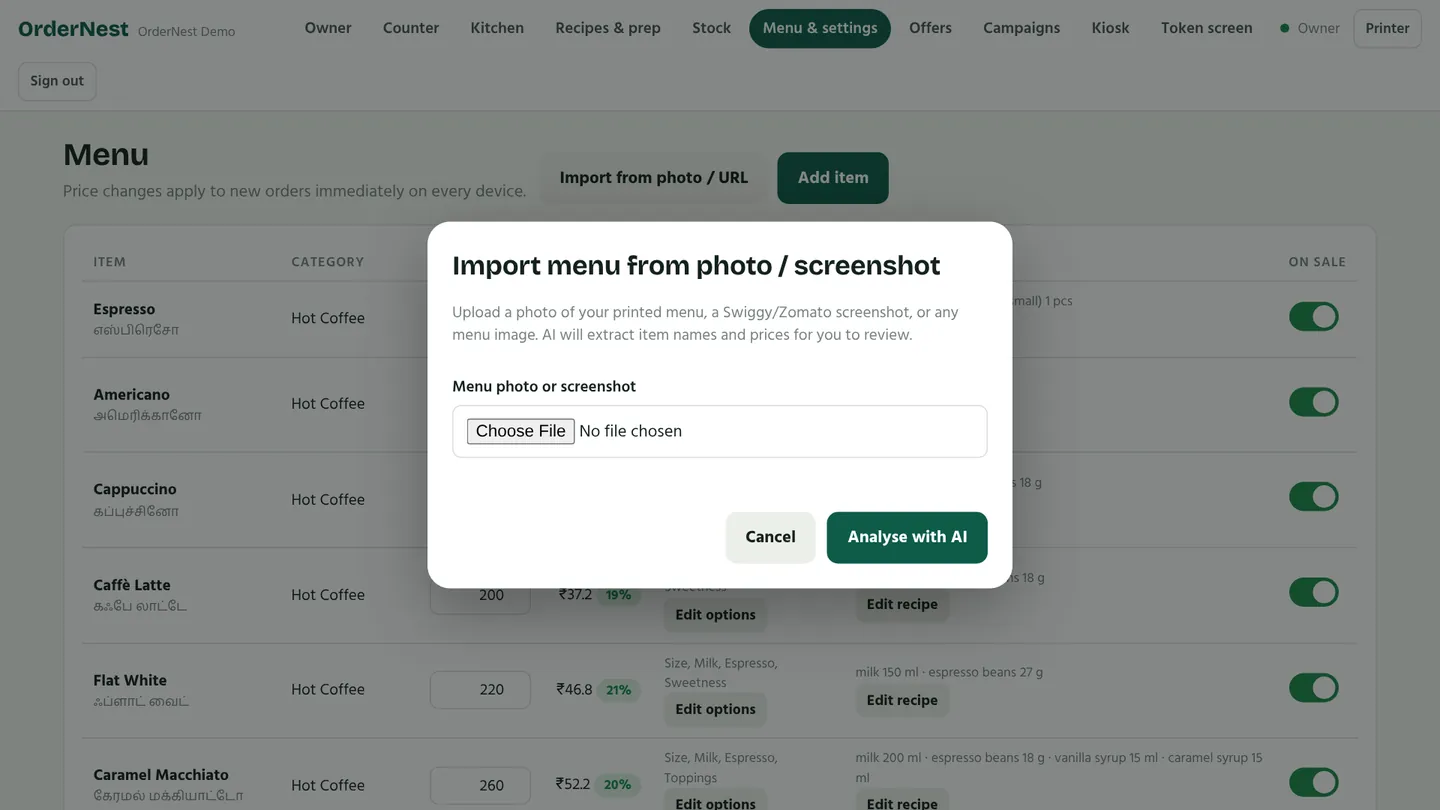Click Choose File for menu photo

click(520, 431)
